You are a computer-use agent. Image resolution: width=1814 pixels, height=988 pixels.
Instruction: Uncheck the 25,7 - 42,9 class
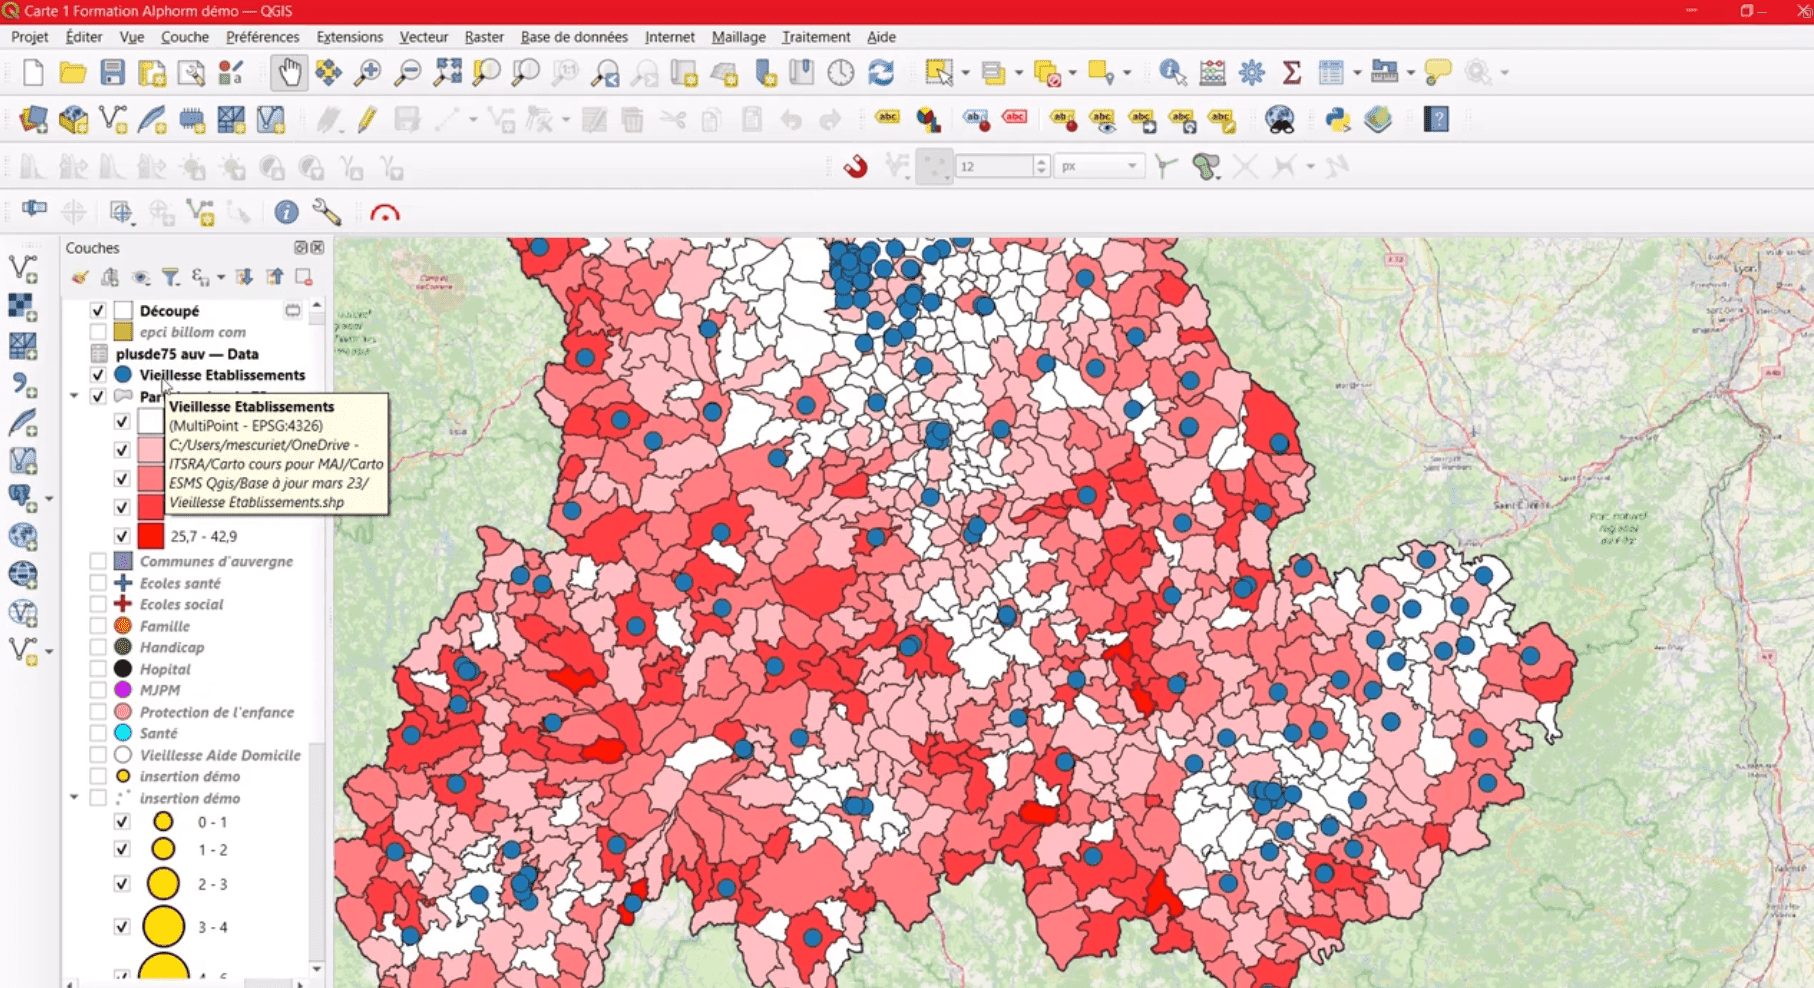pos(122,536)
